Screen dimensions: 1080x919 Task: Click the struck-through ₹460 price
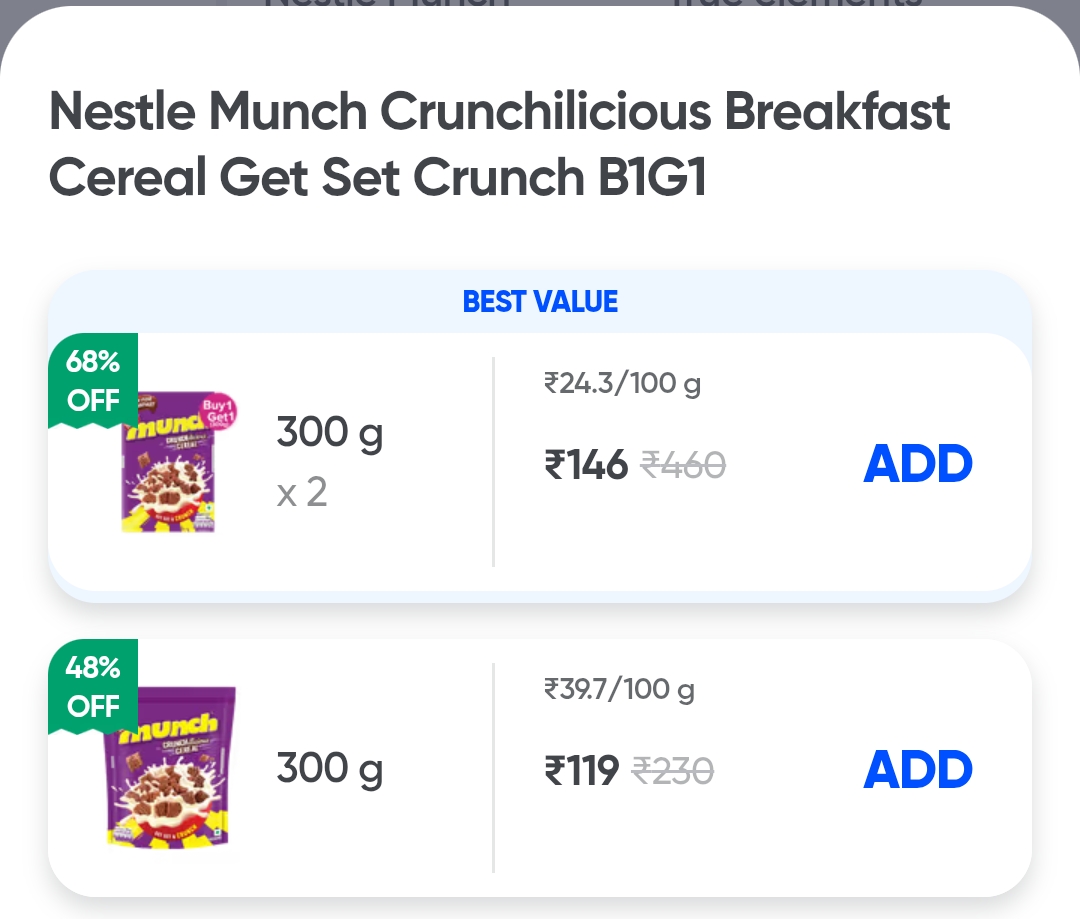(683, 465)
